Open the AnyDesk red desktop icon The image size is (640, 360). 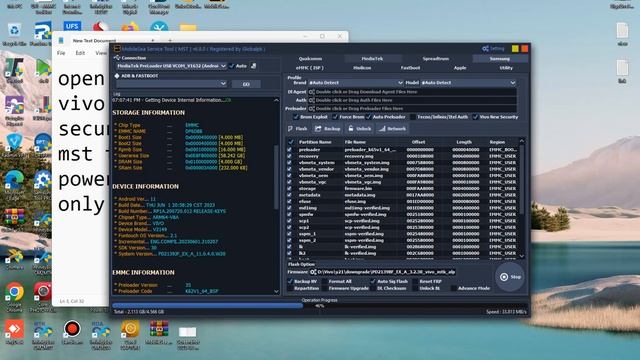point(14,329)
